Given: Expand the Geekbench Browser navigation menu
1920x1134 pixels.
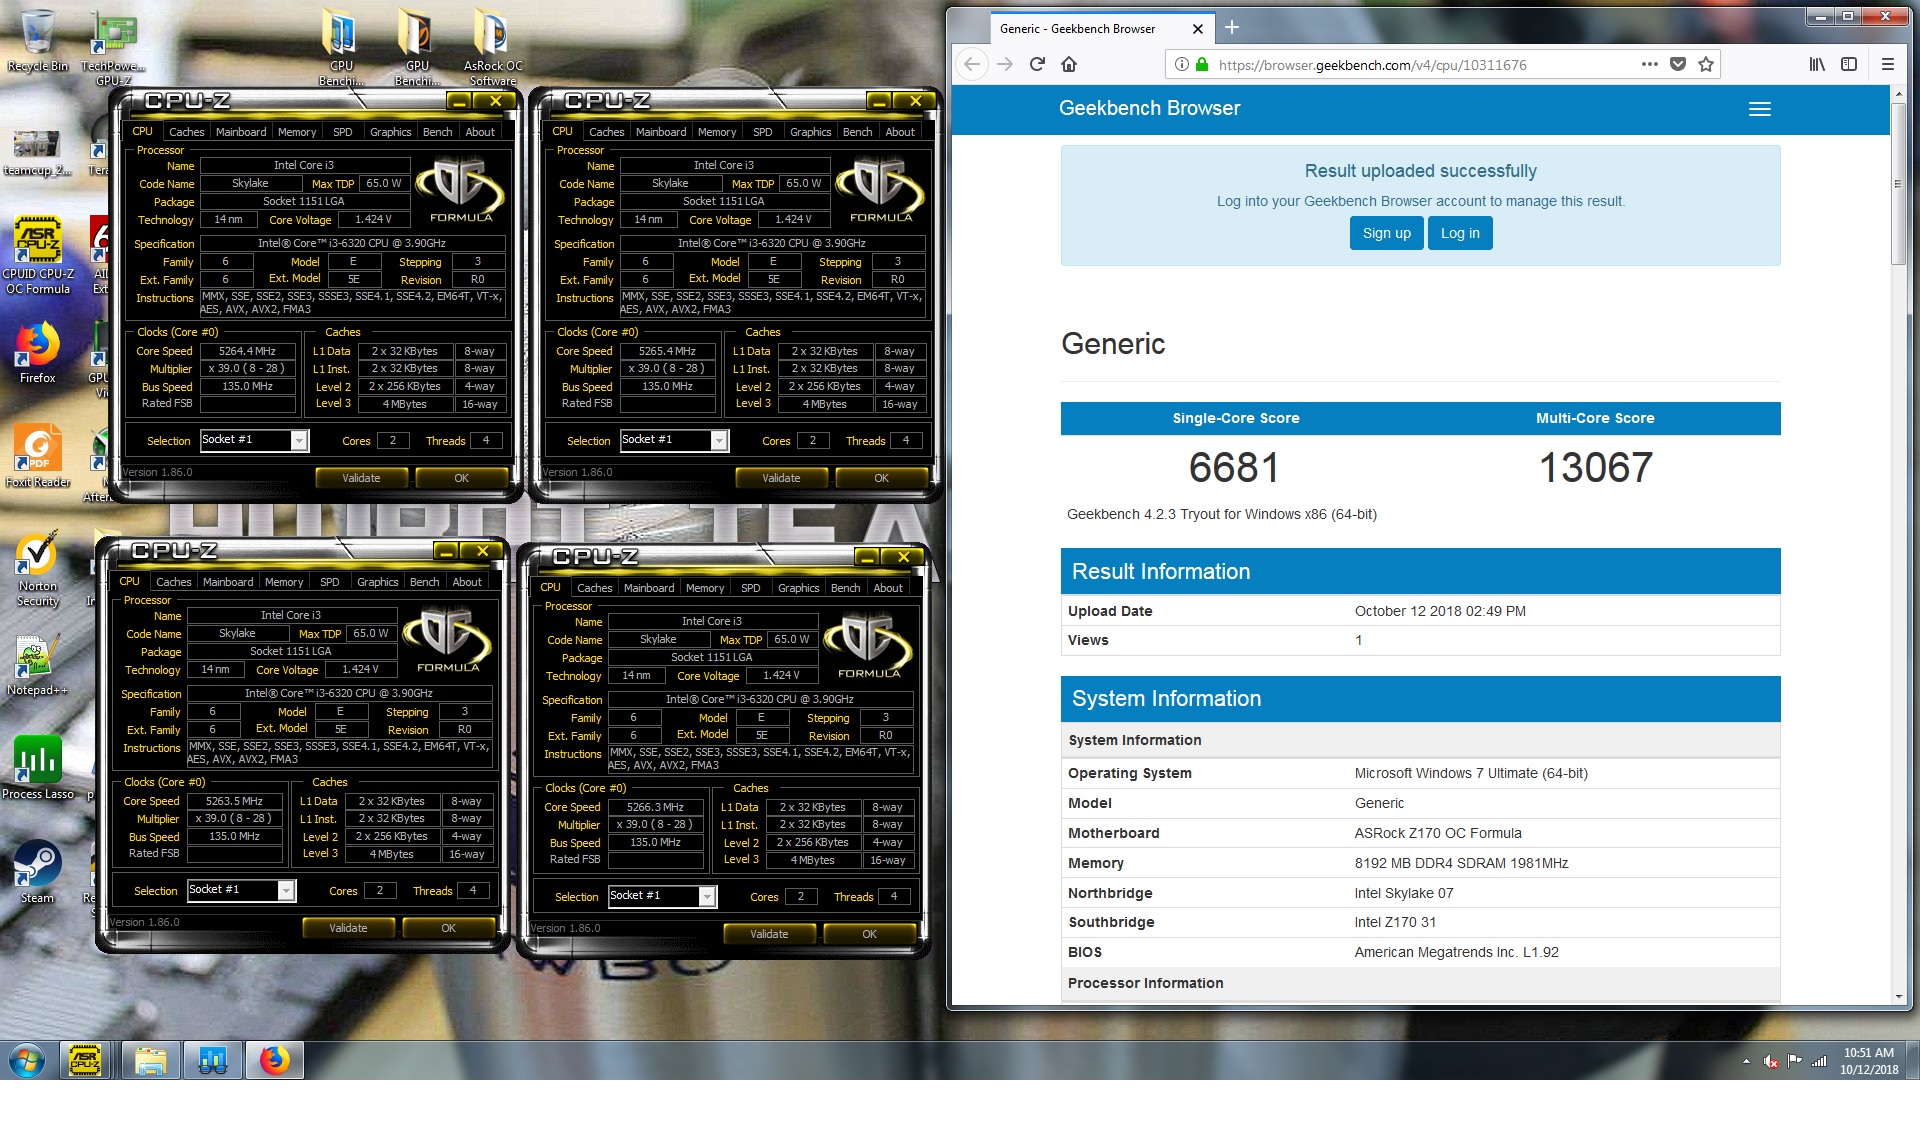Looking at the screenshot, I should 1760,109.
